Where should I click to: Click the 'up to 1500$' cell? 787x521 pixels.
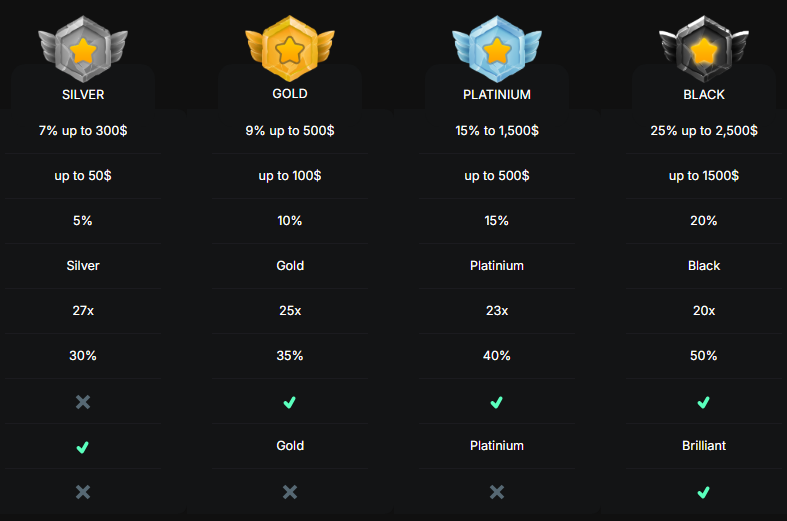[x=704, y=176]
